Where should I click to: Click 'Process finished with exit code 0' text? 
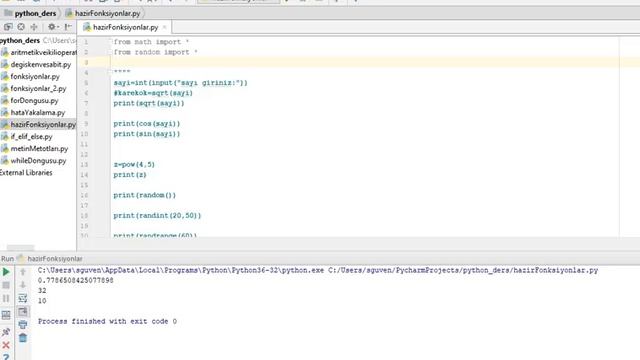pyautogui.click(x=107, y=321)
